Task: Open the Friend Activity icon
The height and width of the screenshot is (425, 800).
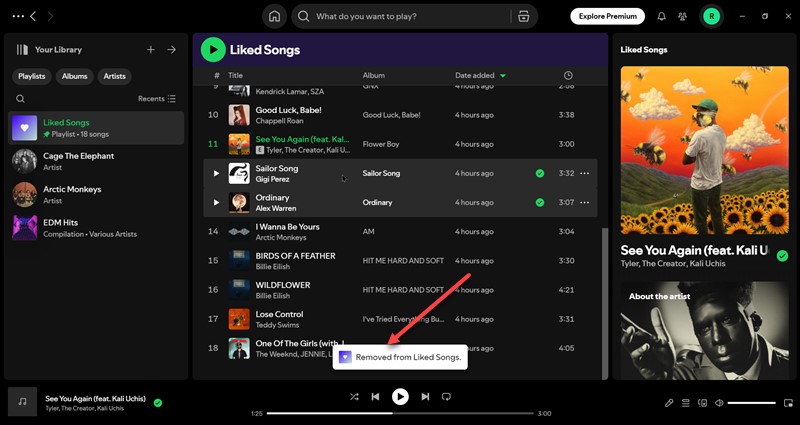Action: click(683, 16)
